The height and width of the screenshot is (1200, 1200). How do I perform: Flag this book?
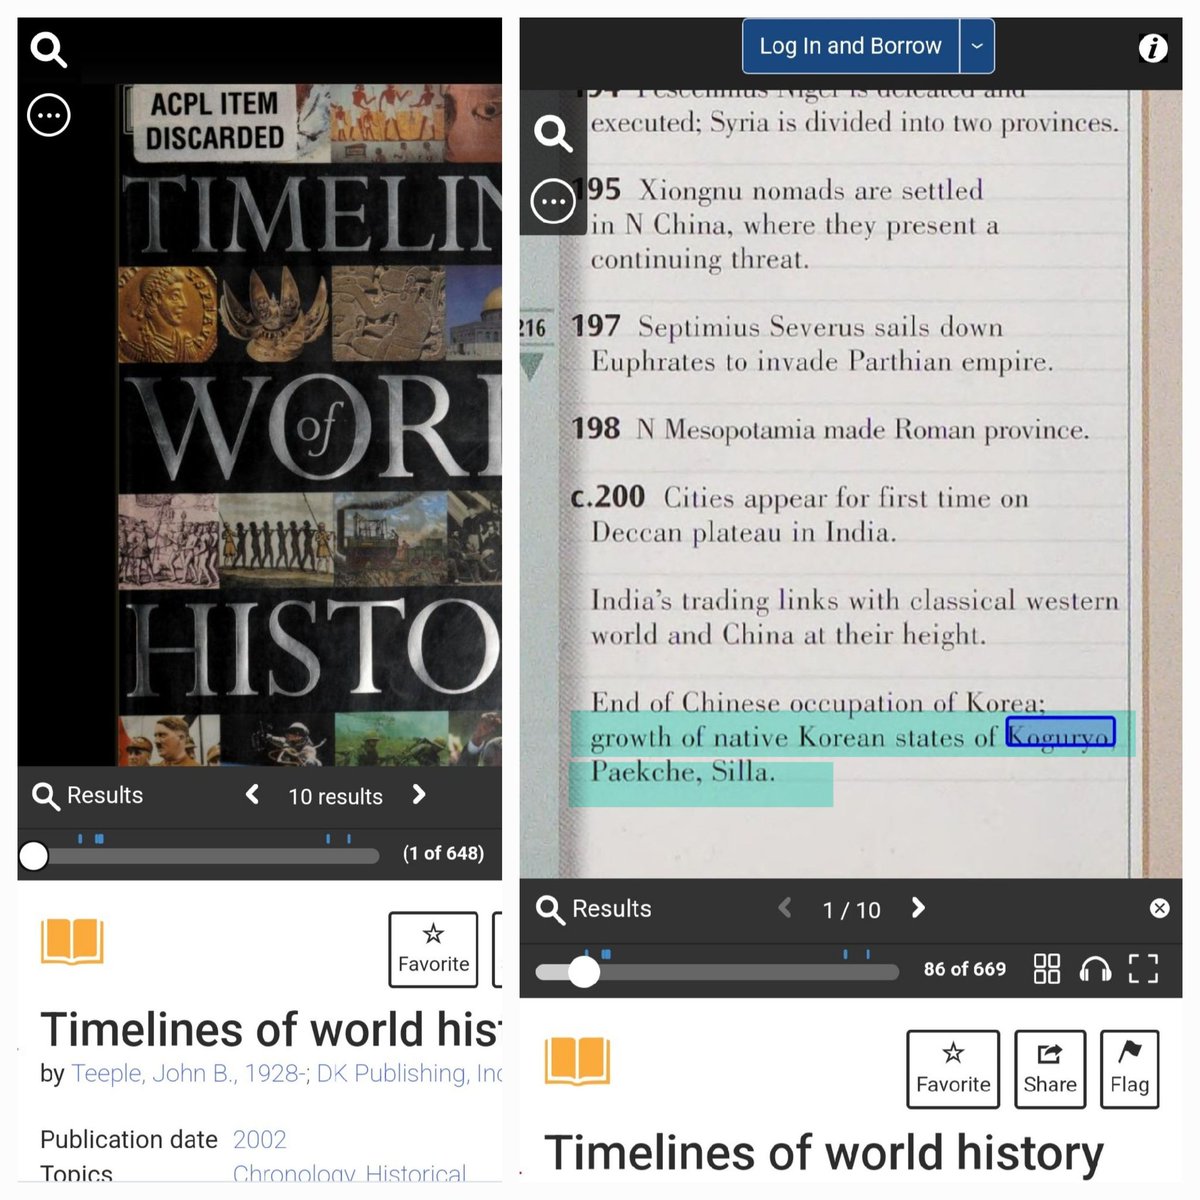[x=1130, y=1069]
